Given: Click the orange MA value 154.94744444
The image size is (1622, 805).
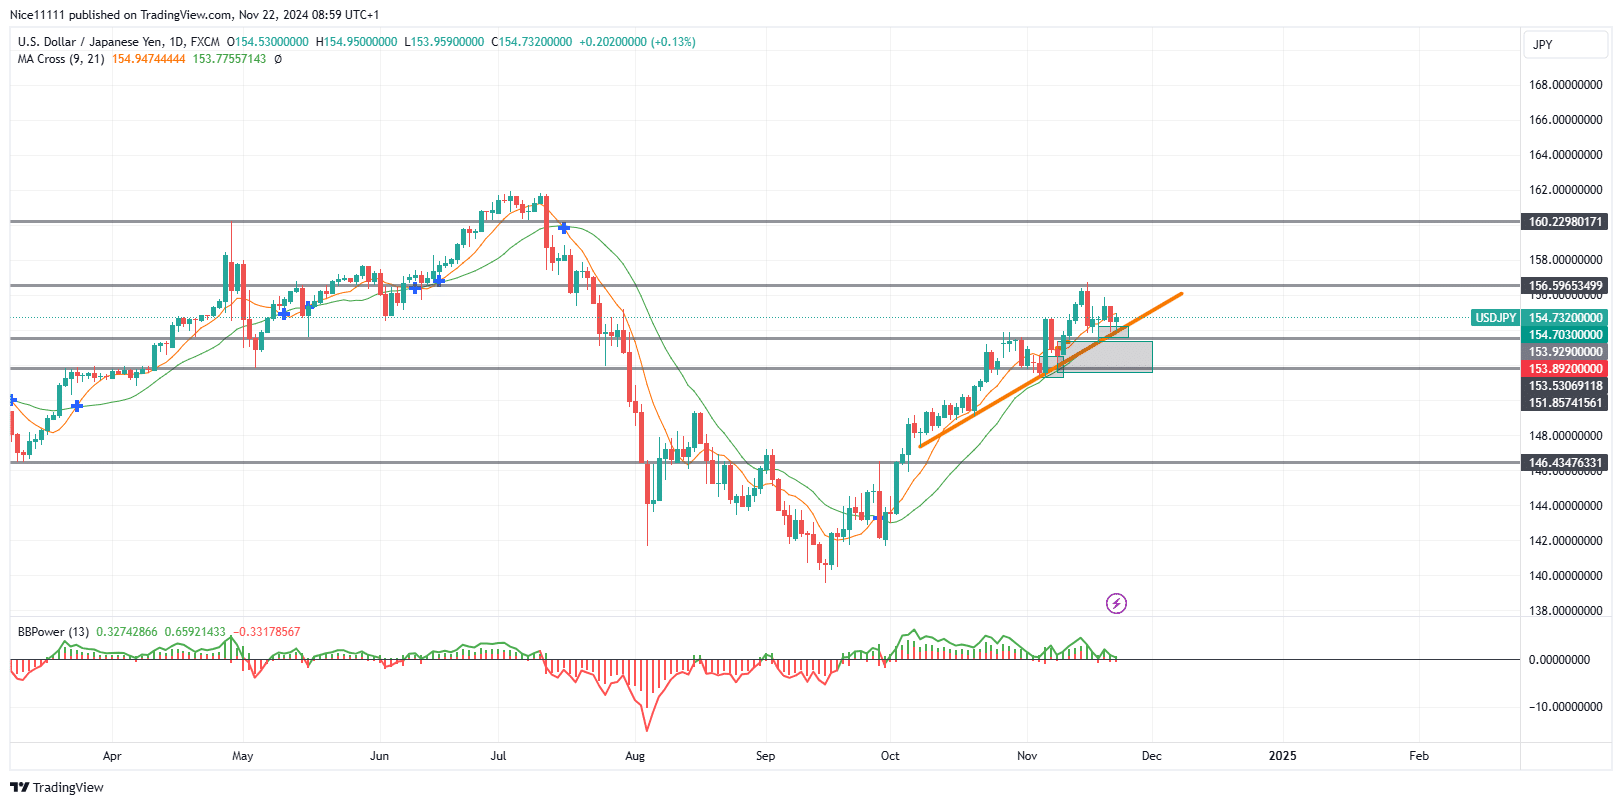Looking at the screenshot, I should (x=148, y=59).
